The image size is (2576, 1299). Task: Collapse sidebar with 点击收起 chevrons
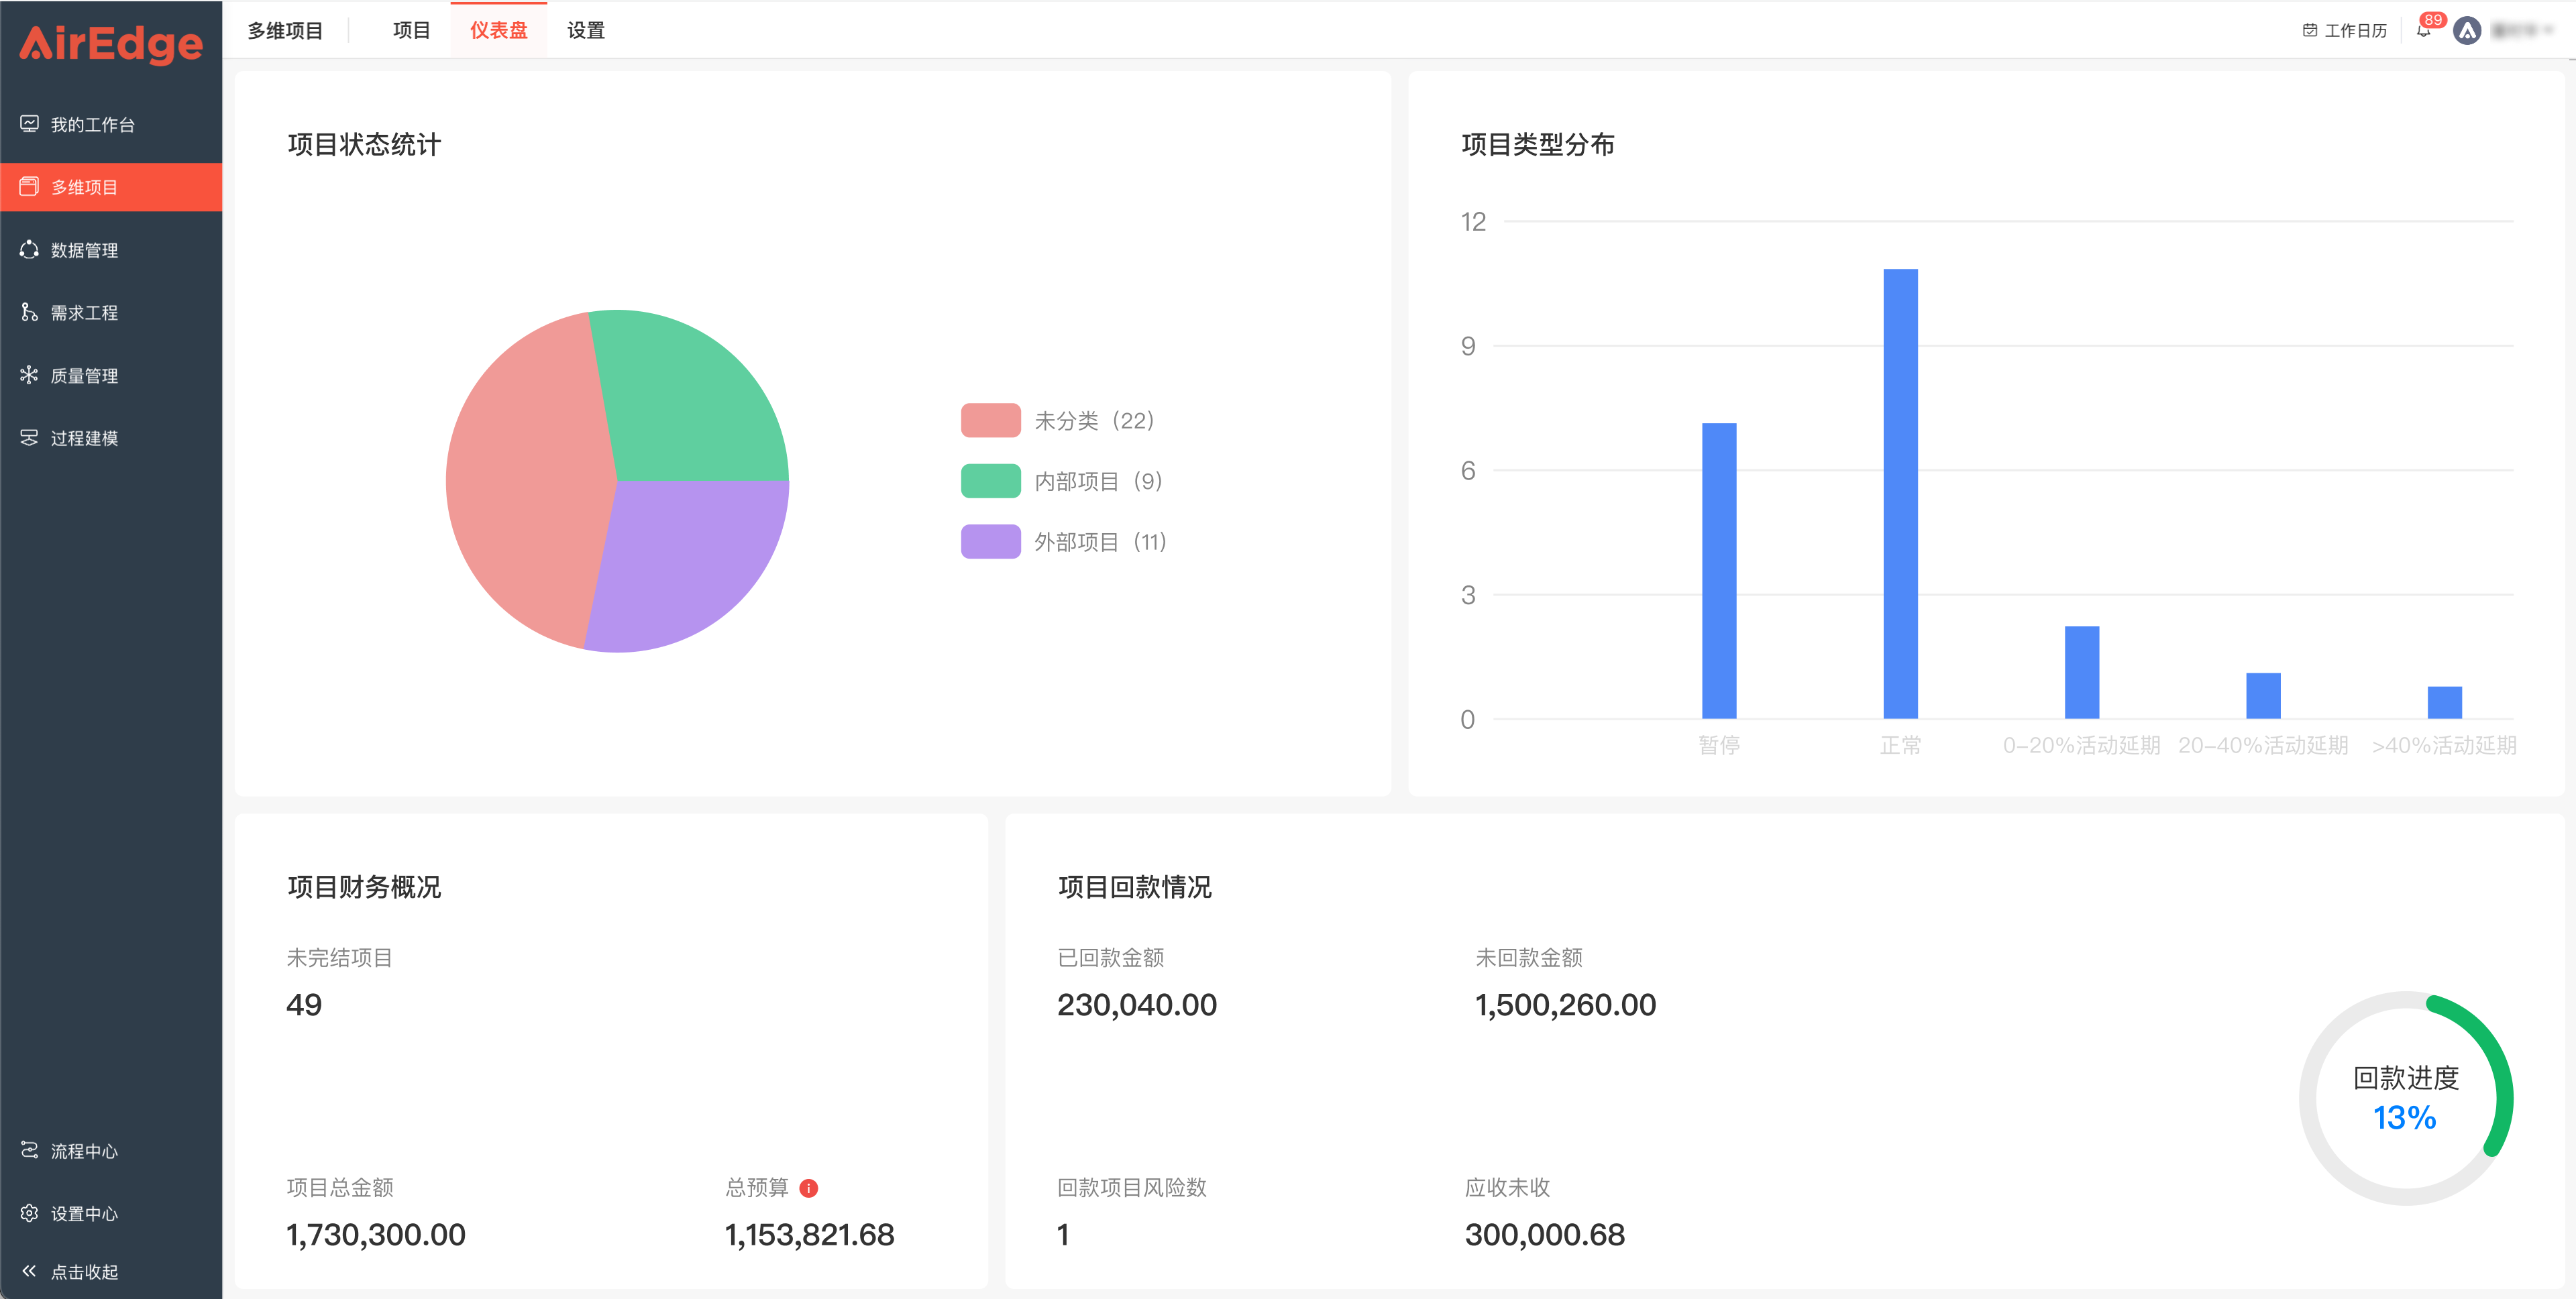(29, 1271)
